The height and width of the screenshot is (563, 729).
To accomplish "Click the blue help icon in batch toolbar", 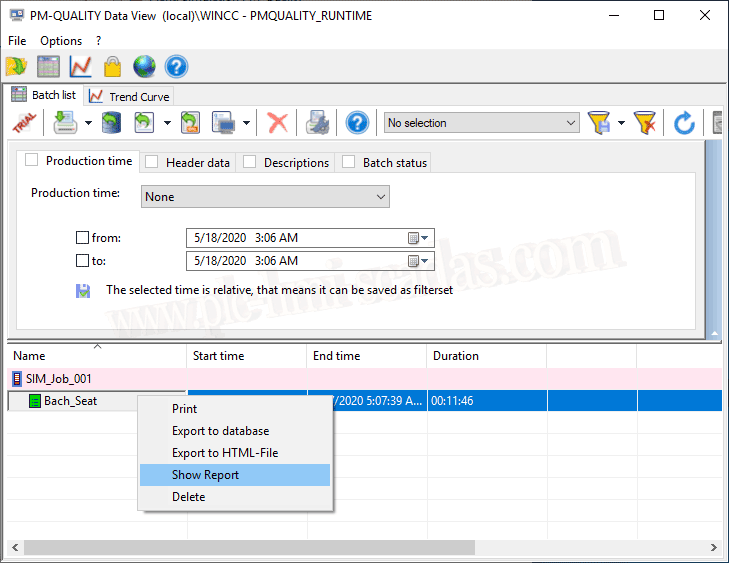I will click(x=357, y=123).
